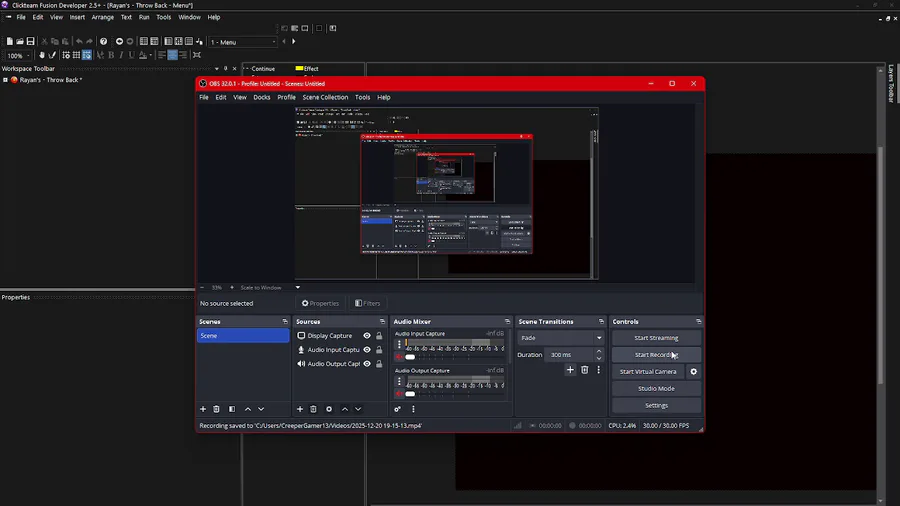Toggle Display Capture visibility eye

(x=367, y=336)
